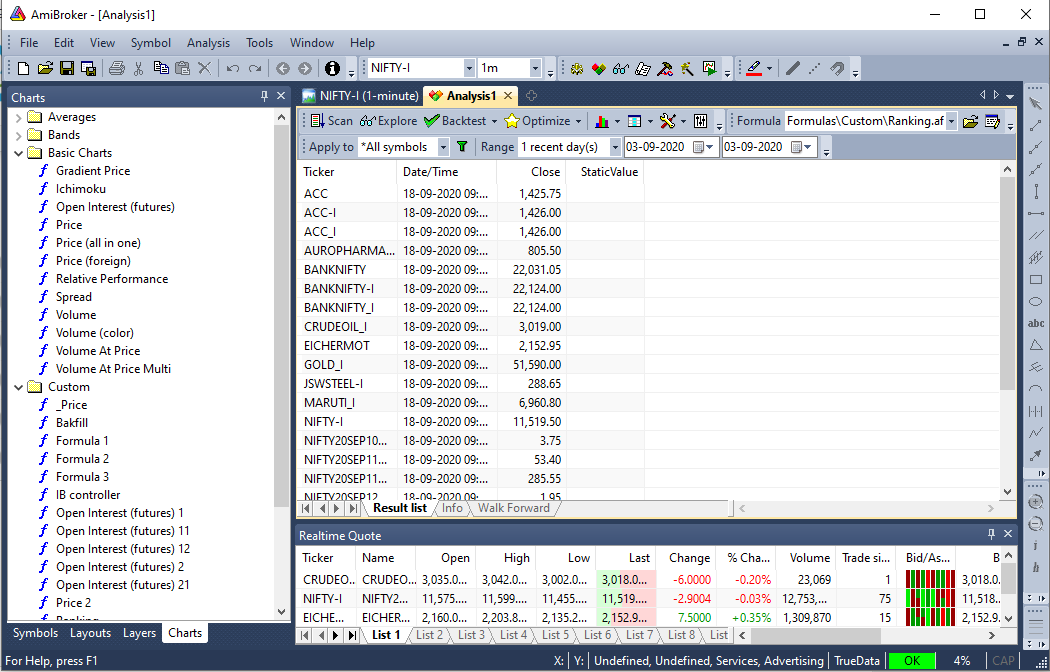Expand the Bands folder

(x=18, y=135)
